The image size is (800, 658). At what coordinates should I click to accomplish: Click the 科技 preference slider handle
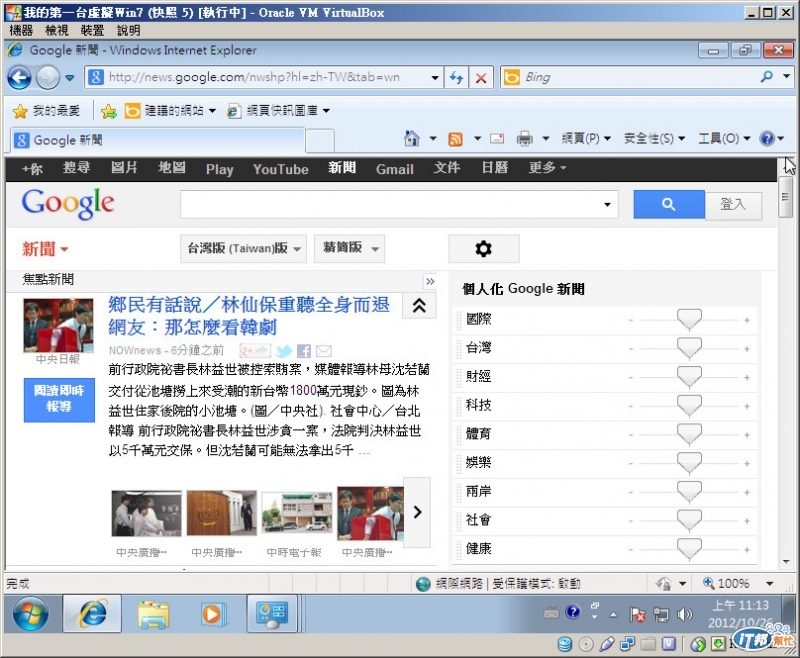689,406
